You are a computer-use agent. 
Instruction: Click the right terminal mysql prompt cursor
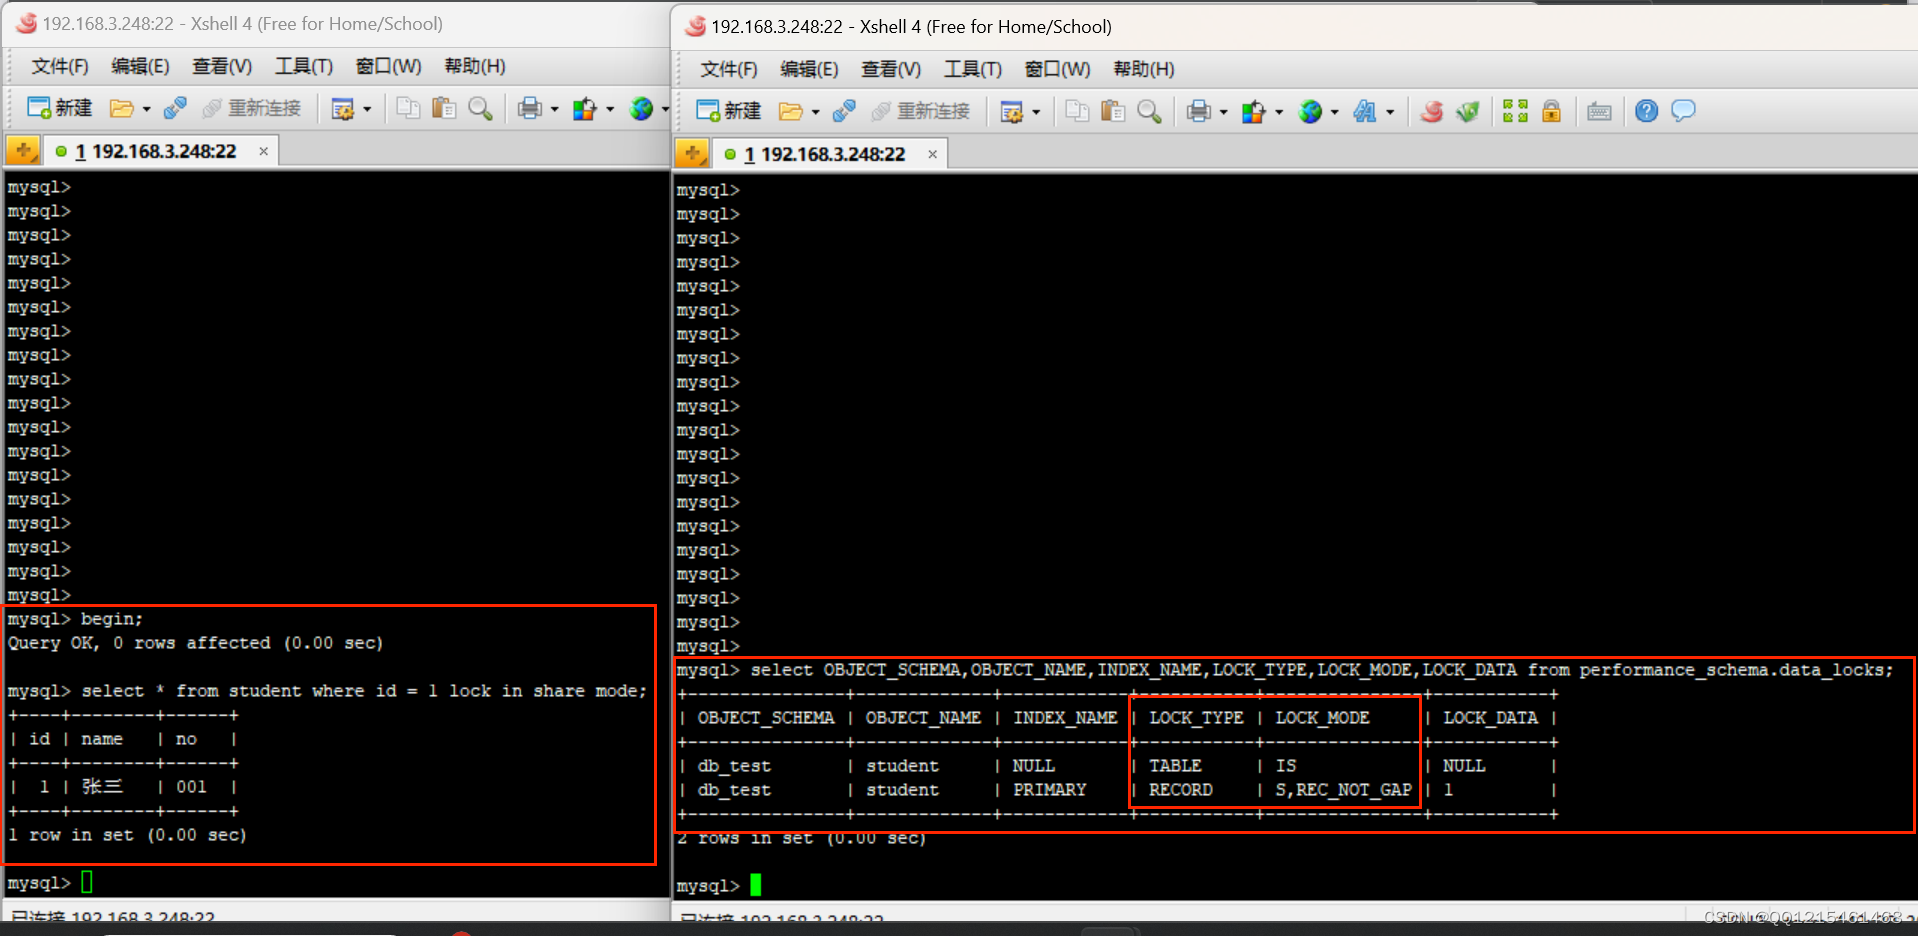point(756,885)
